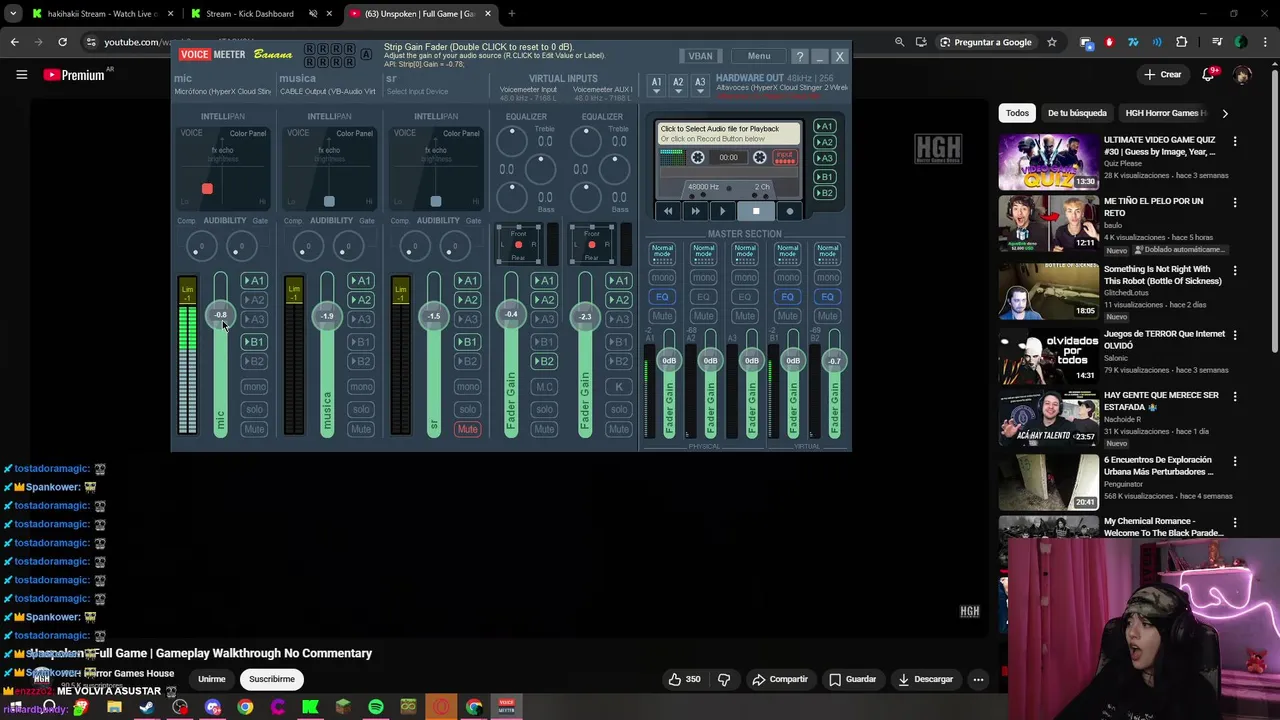
Task: Open ME TIÑO EL PELO video thumbnail
Action: (x=1048, y=223)
